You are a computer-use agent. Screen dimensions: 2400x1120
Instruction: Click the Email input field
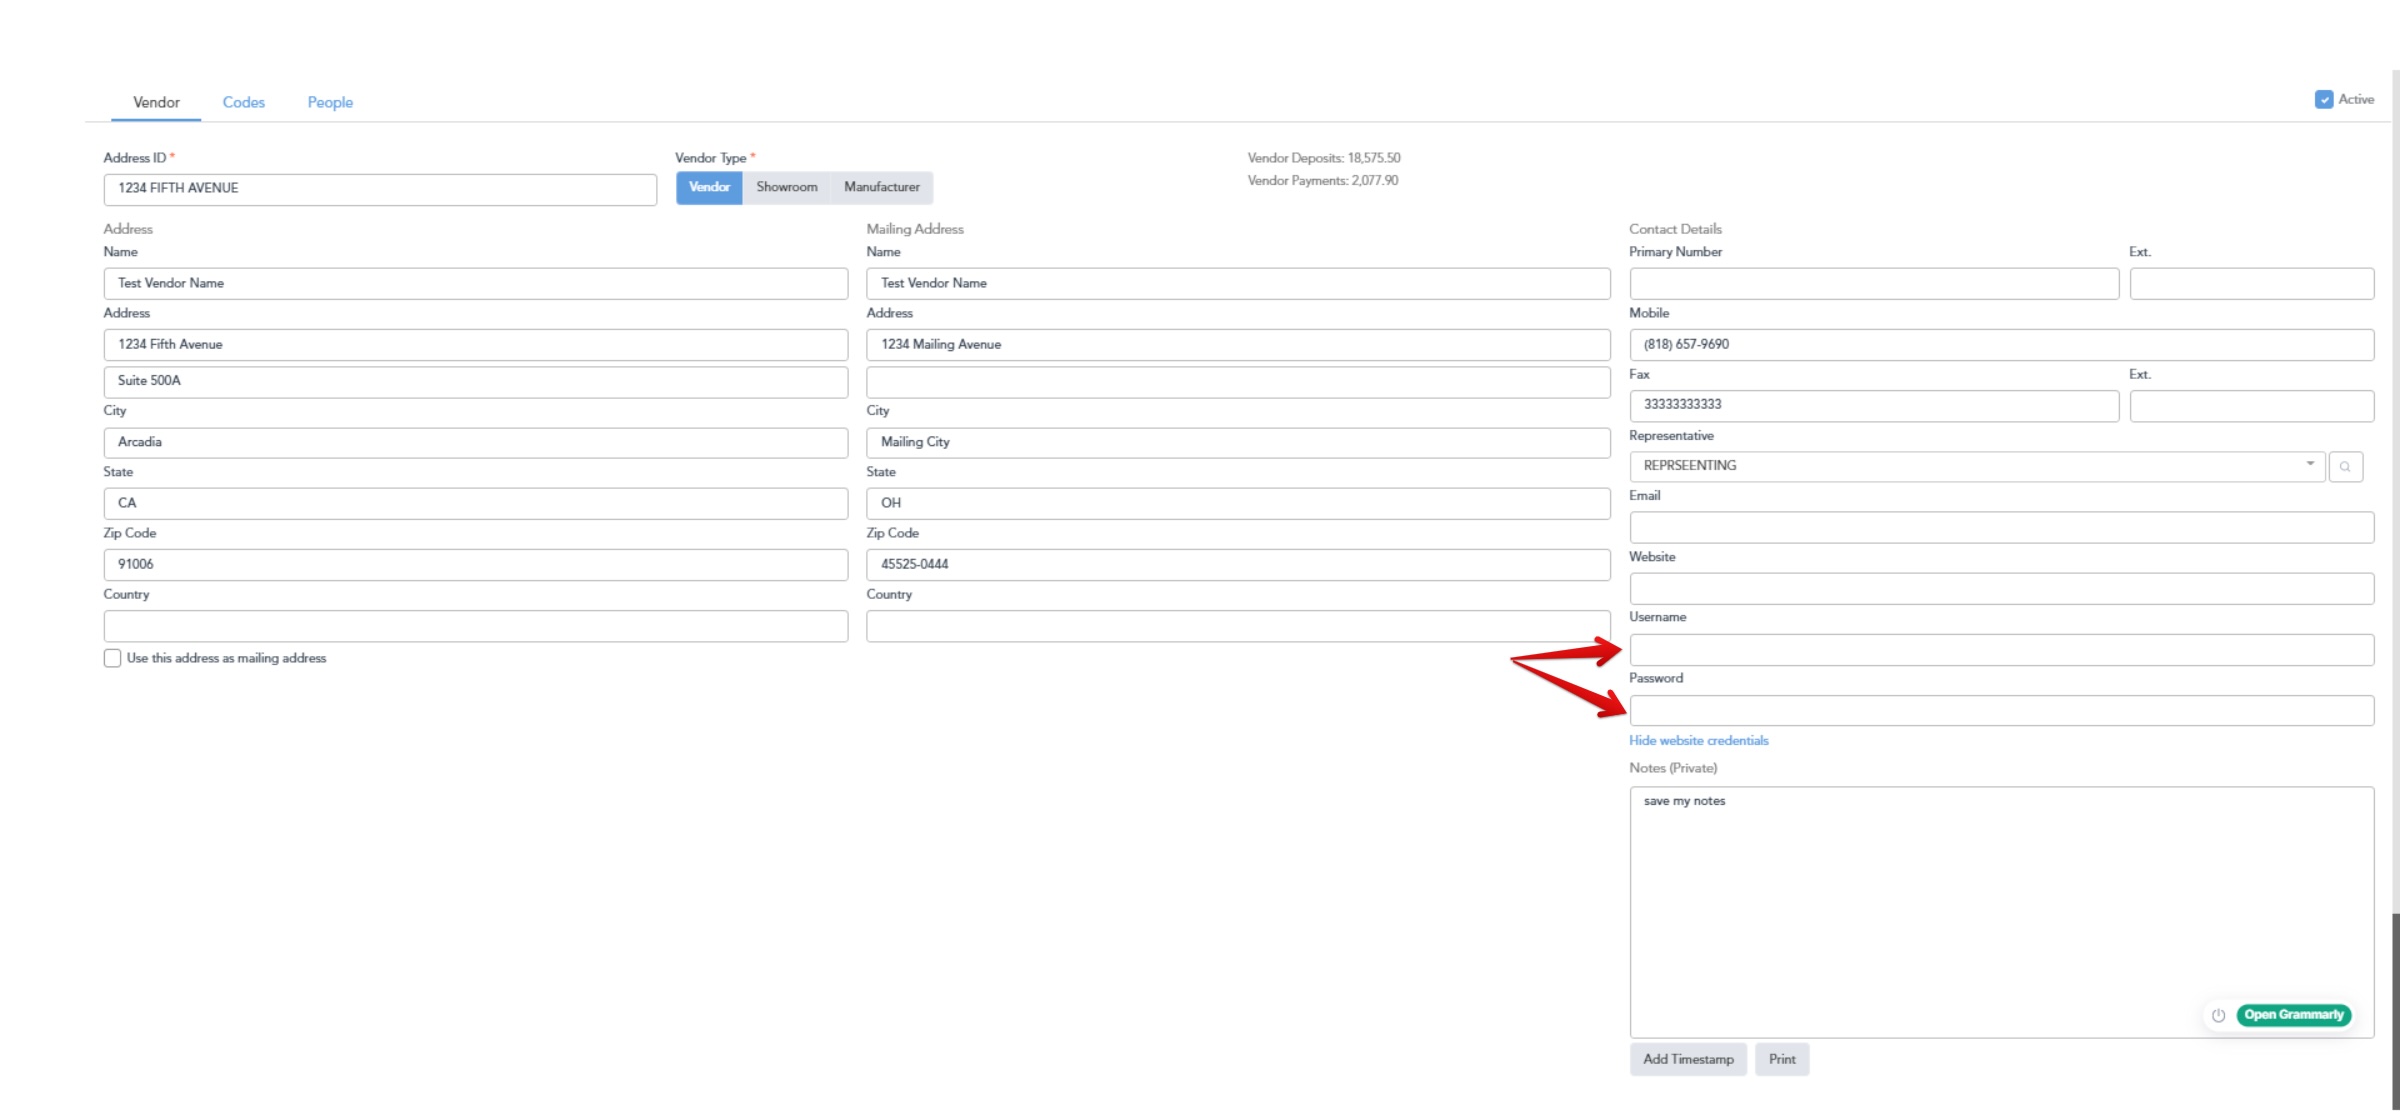click(2001, 528)
